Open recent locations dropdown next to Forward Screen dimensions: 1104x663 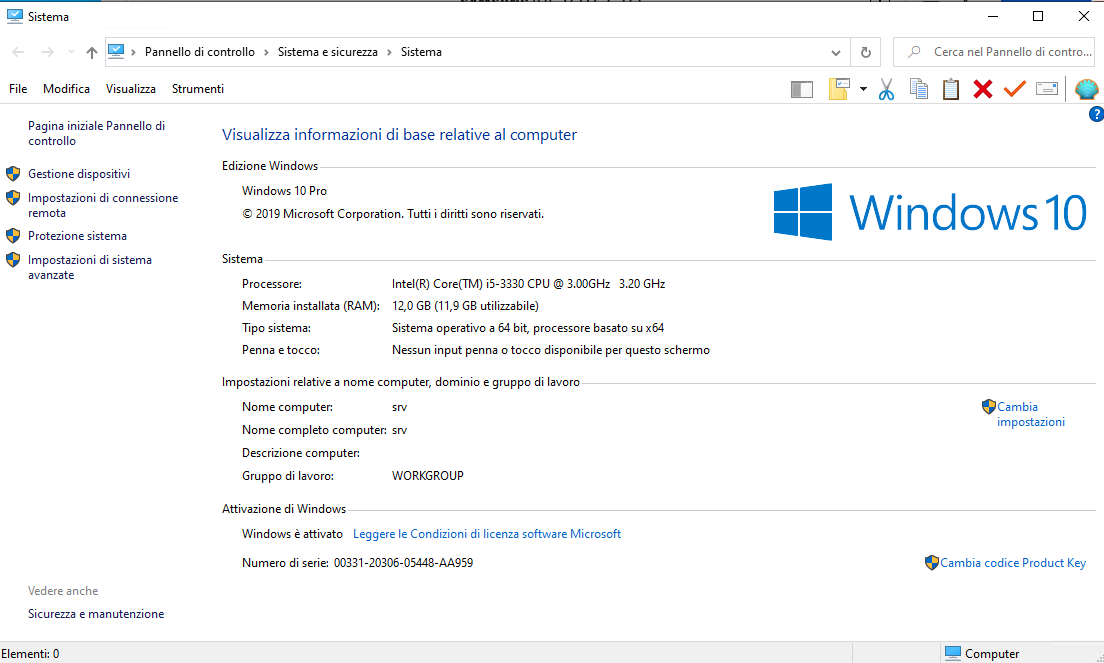tap(71, 52)
